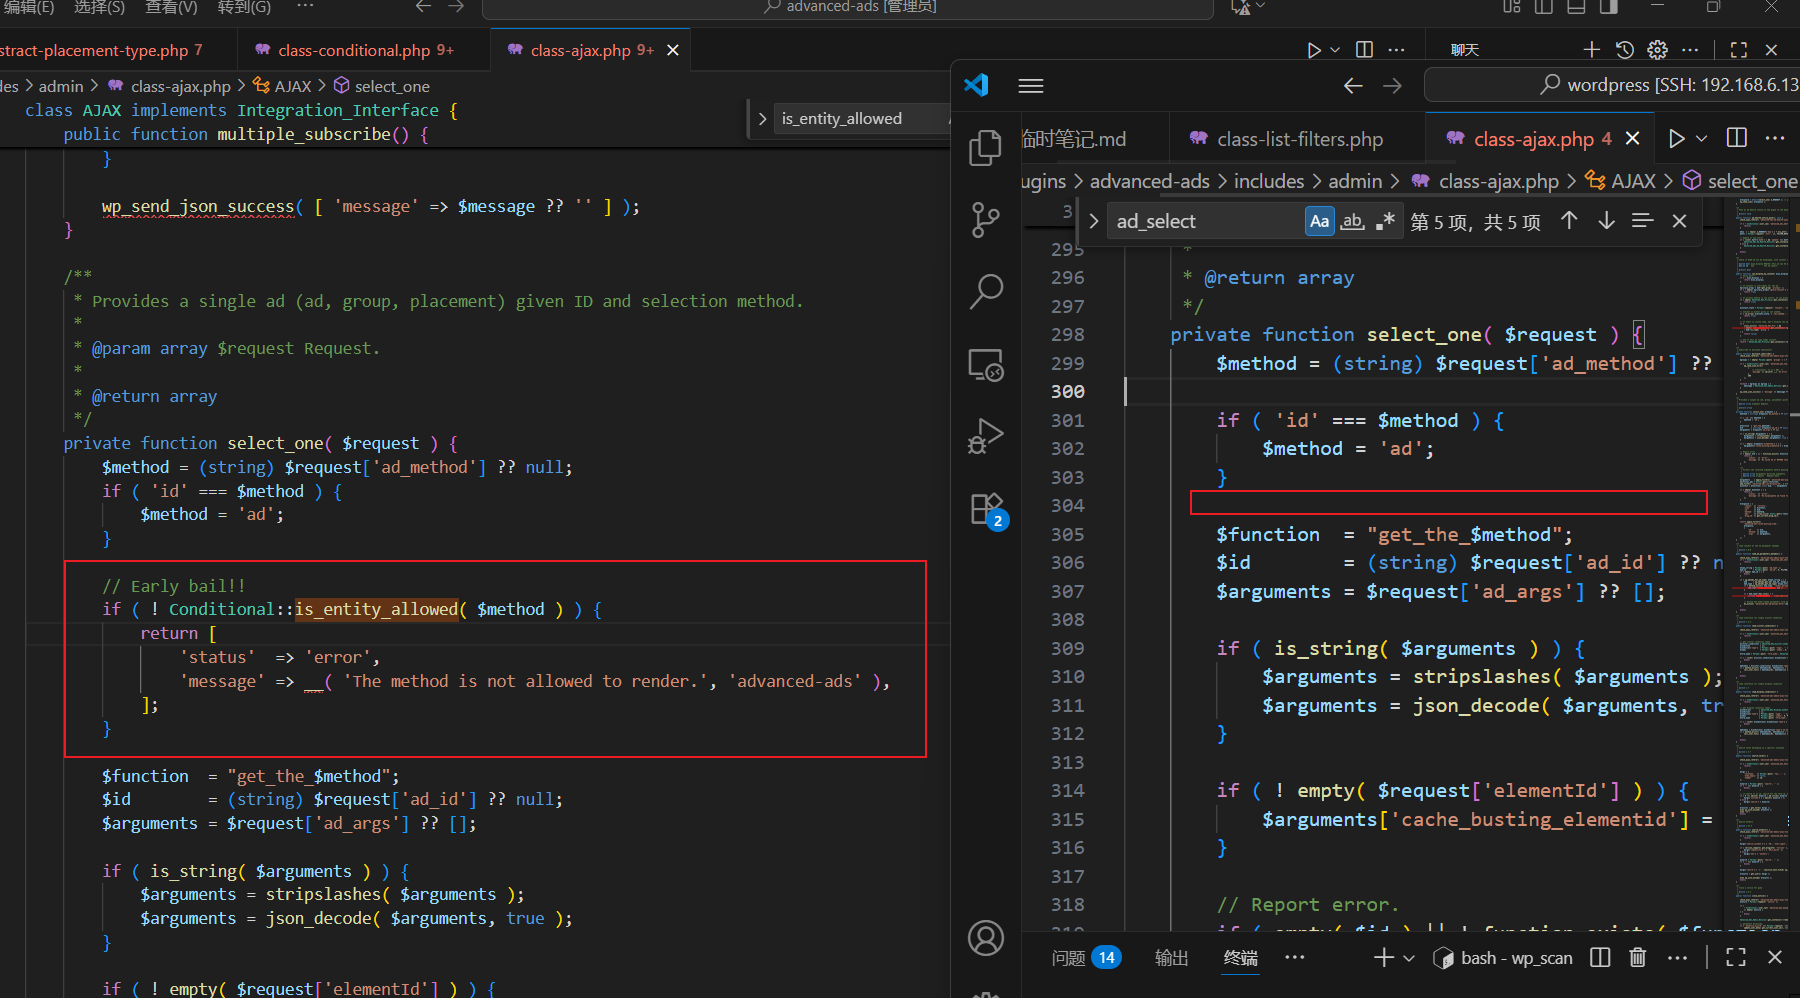Click the ad_select find input field
Screen dimensions: 1800x998
(x=1204, y=221)
